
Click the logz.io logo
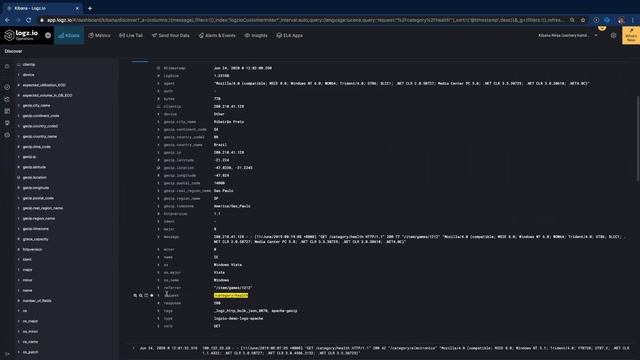(21, 35)
